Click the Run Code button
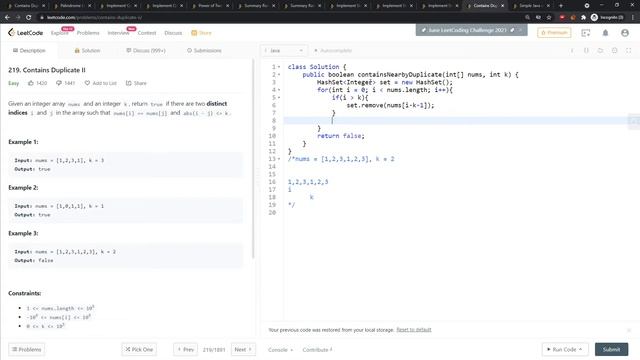 pyautogui.click(x=565, y=349)
